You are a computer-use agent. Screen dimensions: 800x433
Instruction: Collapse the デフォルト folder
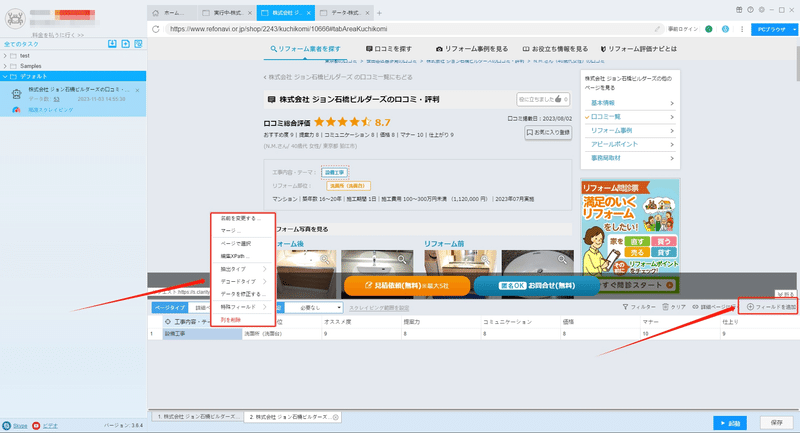tap(5, 77)
